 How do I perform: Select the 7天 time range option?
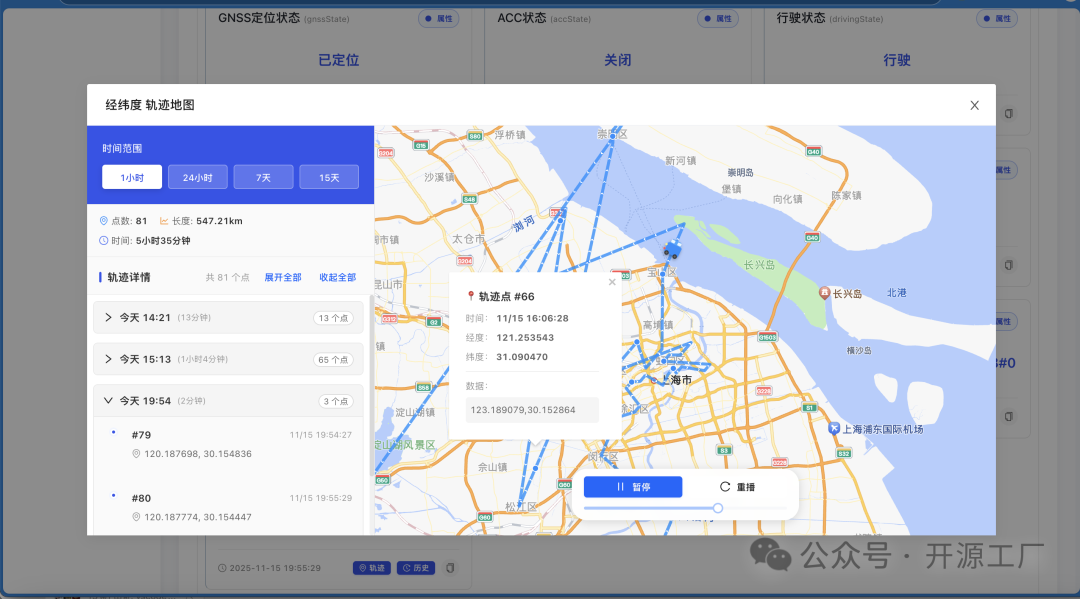tap(263, 177)
